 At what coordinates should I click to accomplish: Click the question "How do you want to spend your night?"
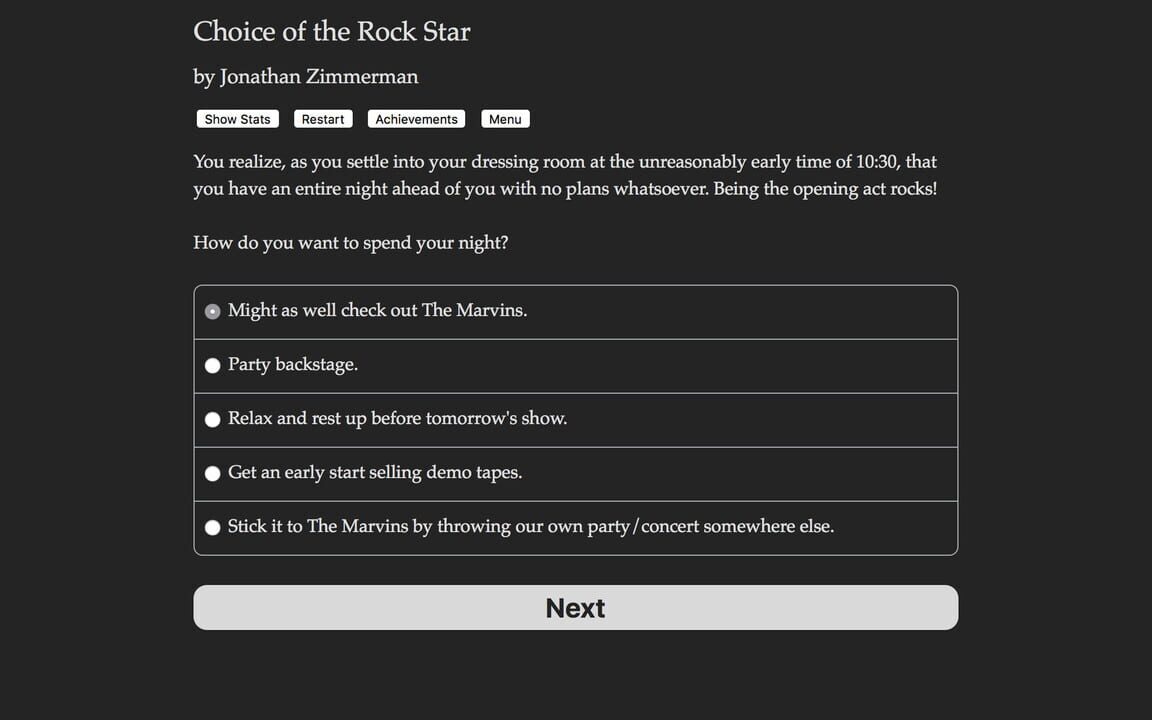(351, 242)
